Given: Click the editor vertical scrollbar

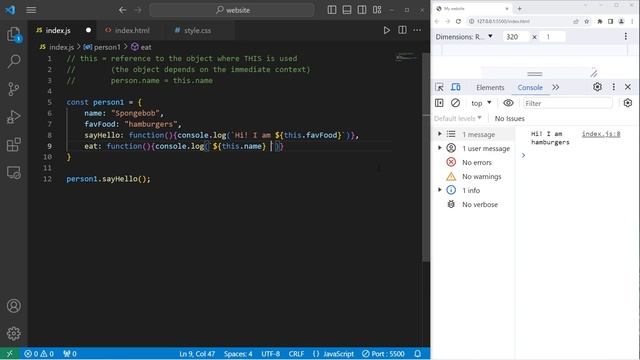Looking at the screenshot, I should (x=426, y=157).
